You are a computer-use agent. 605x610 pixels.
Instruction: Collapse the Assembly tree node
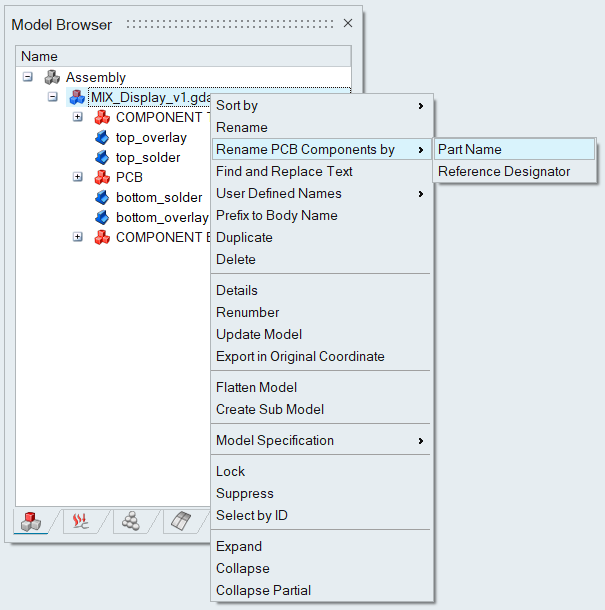tap(27, 77)
